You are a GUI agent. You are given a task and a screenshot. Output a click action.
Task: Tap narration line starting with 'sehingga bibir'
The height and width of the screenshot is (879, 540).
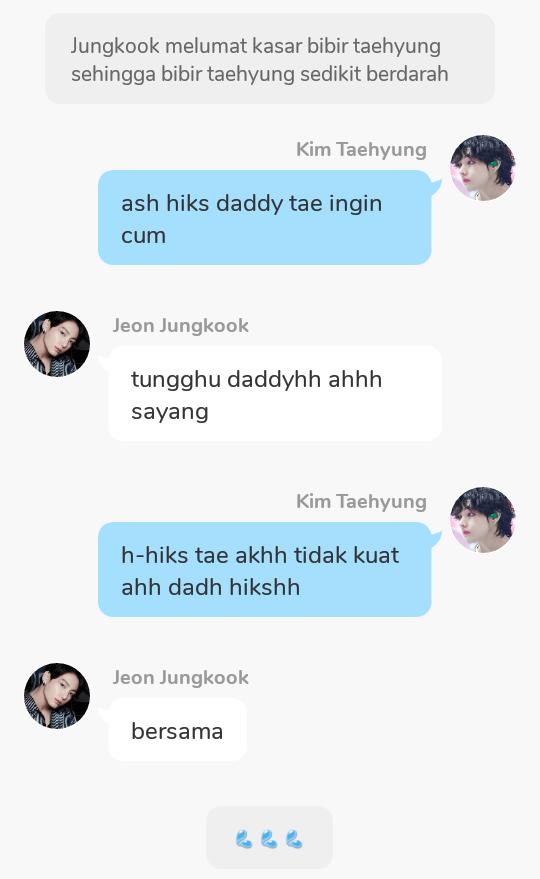[260, 74]
